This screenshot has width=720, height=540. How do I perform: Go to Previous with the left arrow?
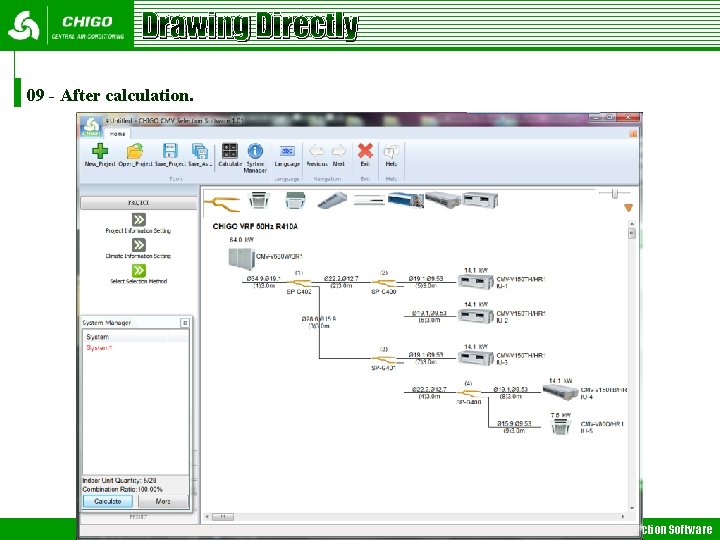pos(316,151)
